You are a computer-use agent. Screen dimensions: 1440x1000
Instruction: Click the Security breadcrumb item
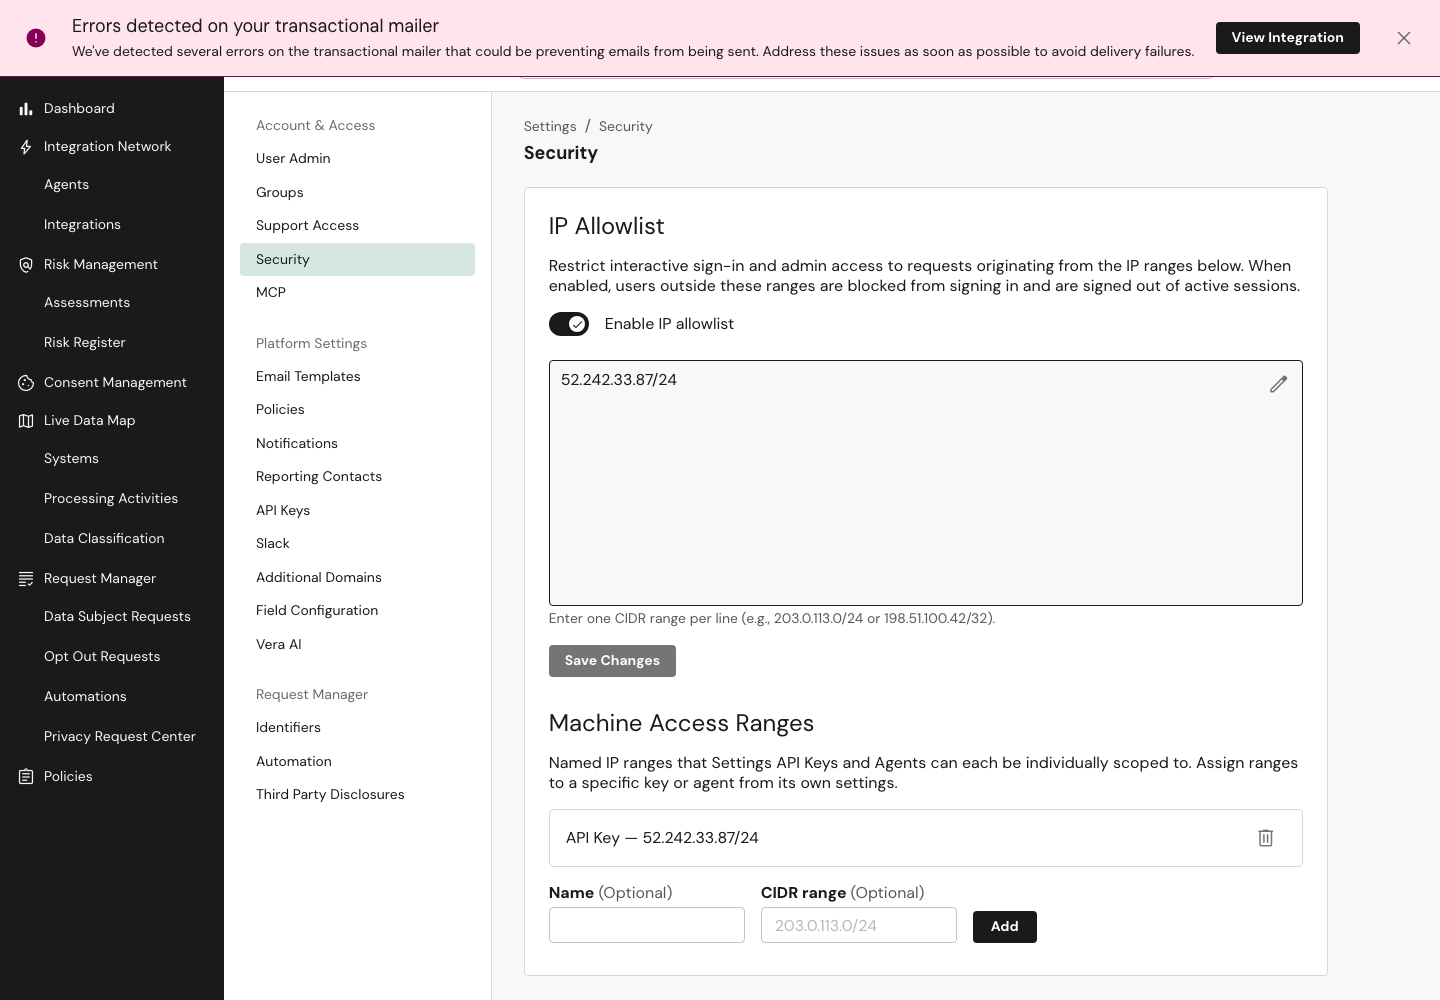click(626, 127)
